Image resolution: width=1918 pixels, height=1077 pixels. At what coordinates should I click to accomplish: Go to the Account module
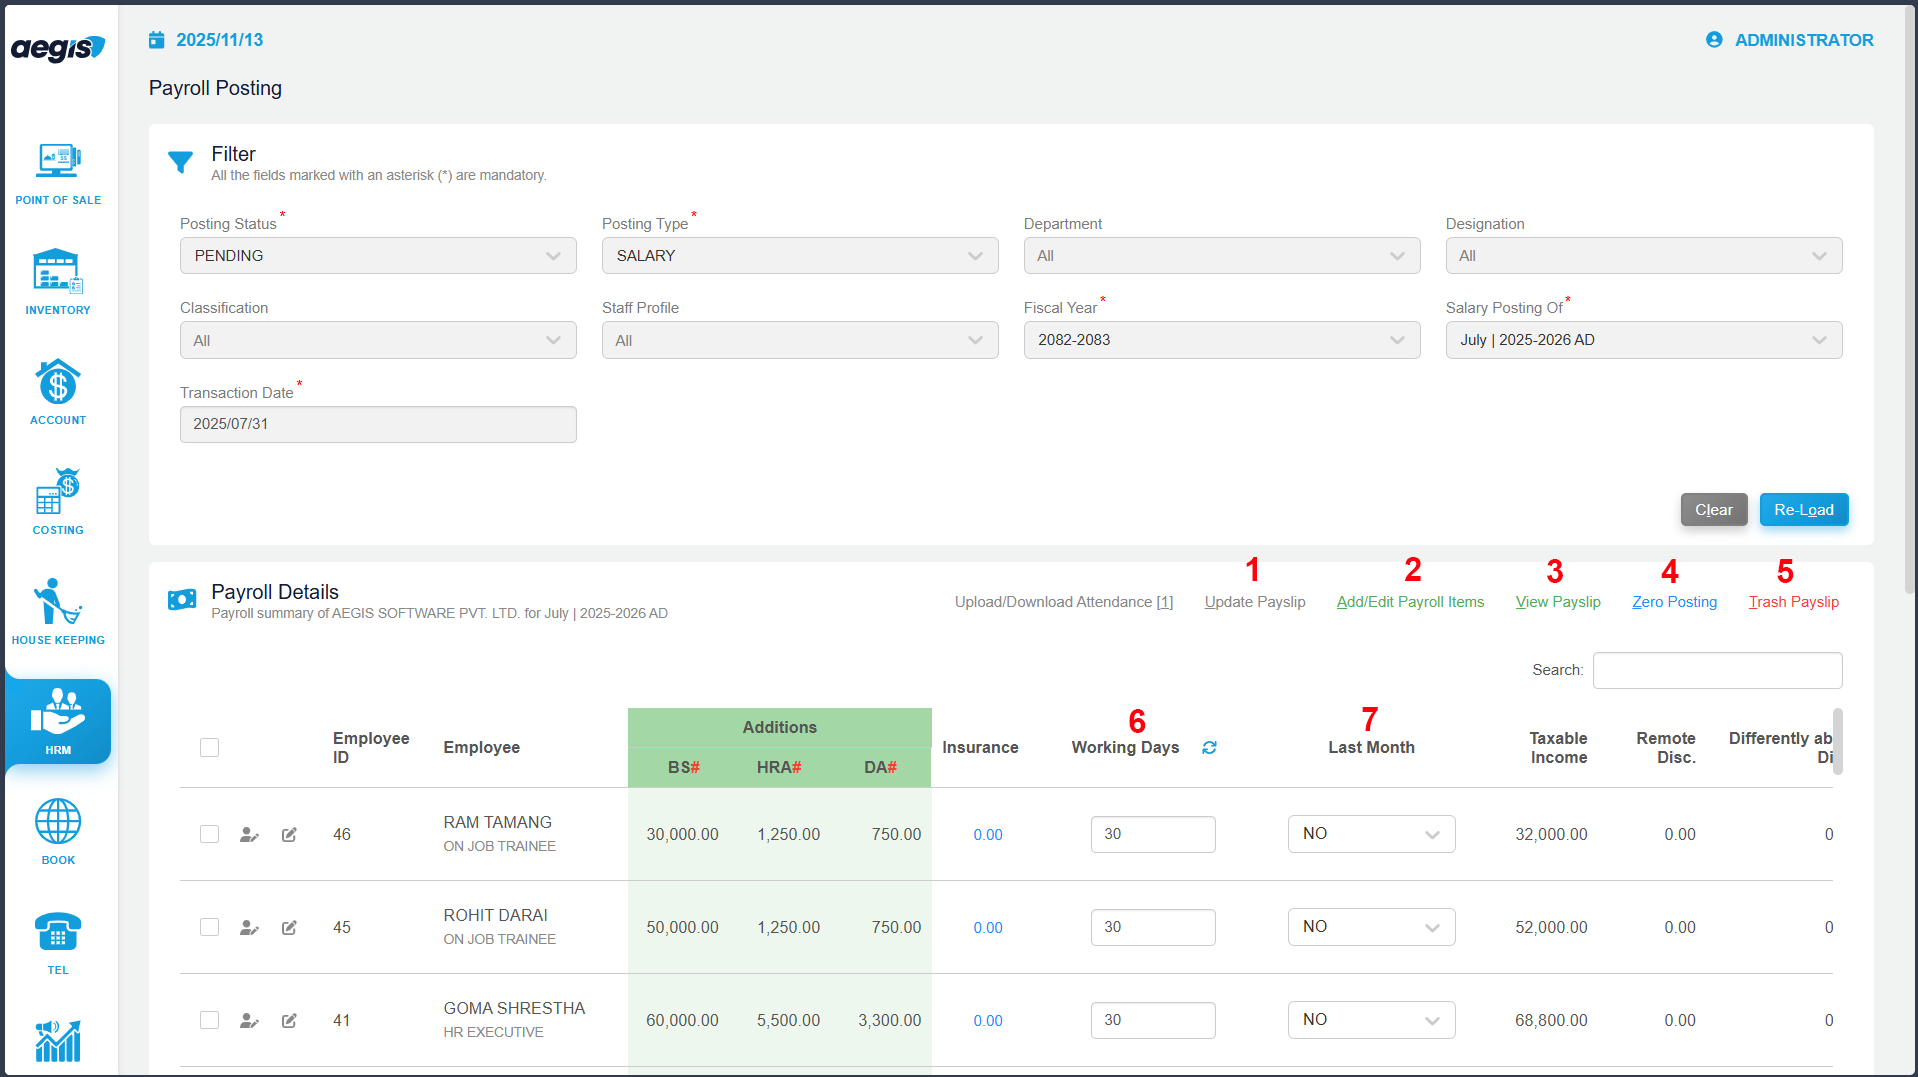click(58, 392)
